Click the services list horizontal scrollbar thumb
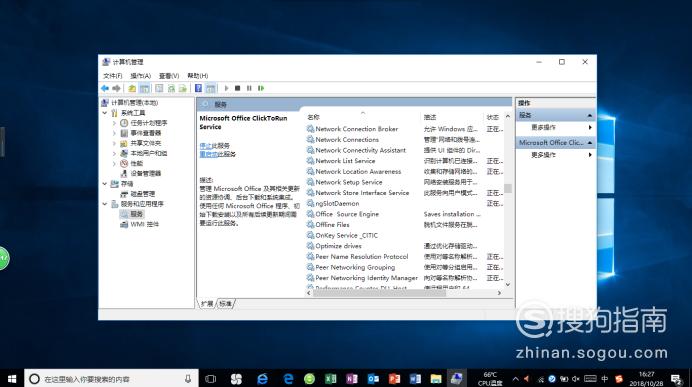This screenshot has height=387, width=692. click(380, 293)
